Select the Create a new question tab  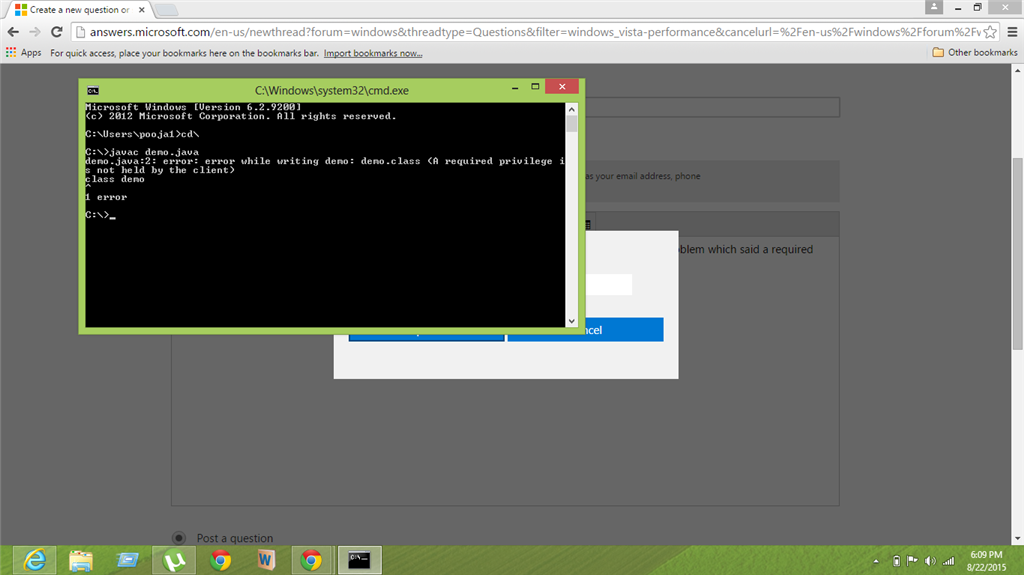pos(78,10)
